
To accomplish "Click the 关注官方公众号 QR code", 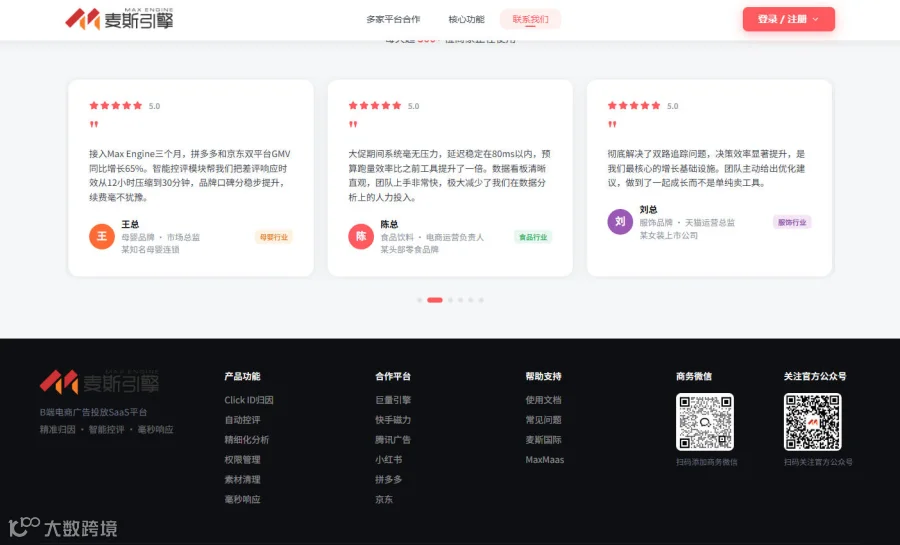I will pos(813,422).
